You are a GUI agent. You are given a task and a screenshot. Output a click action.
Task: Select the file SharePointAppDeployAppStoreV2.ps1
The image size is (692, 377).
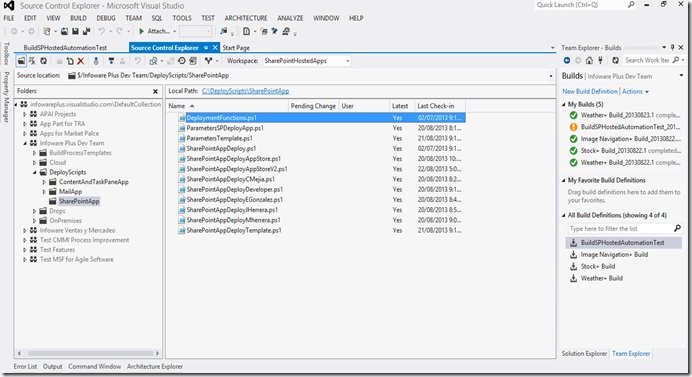pos(237,169)
